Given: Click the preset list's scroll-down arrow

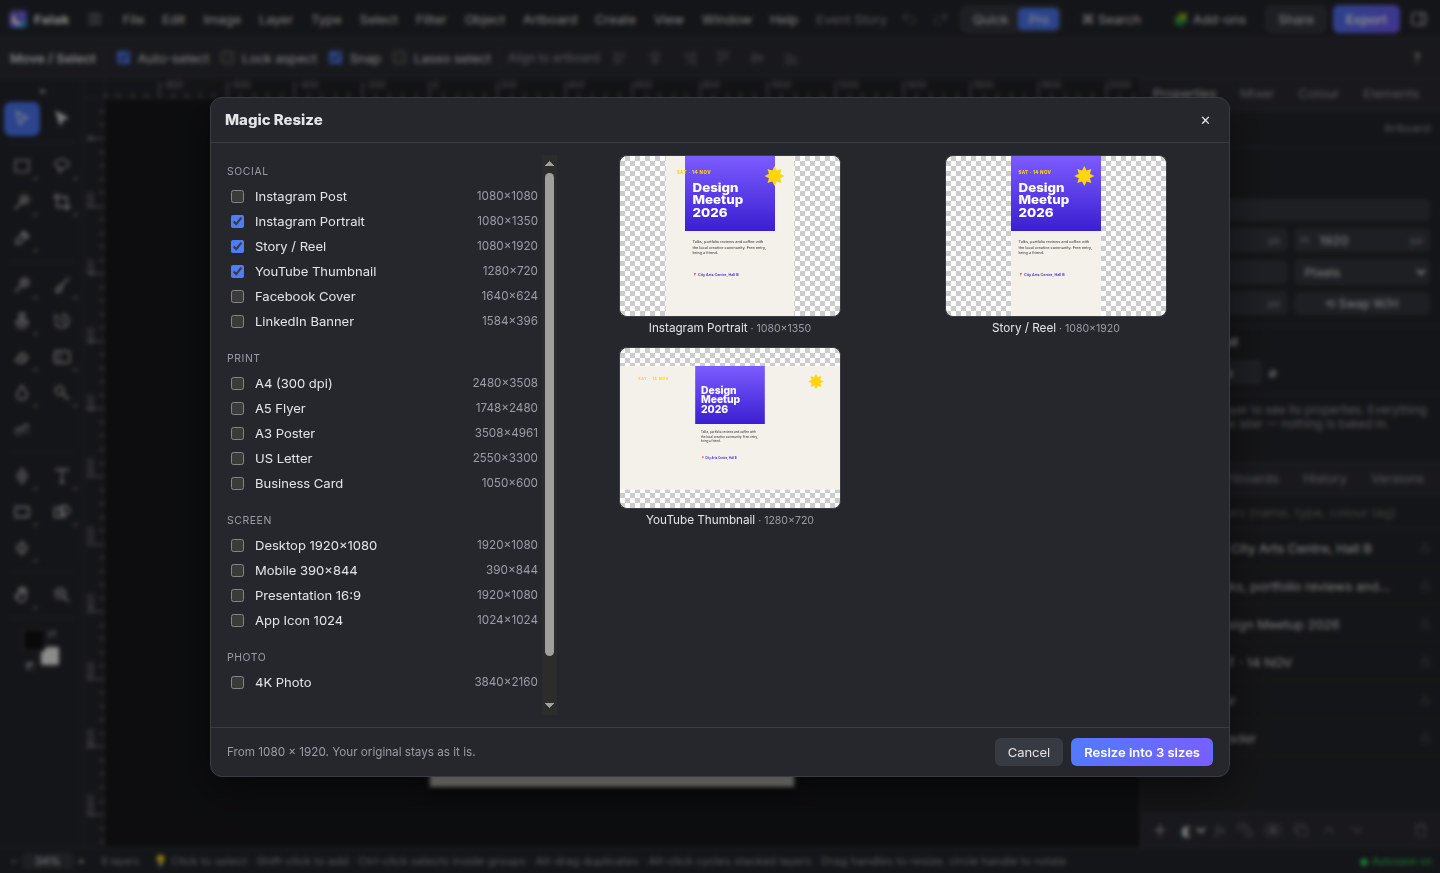Looking at the screenshot, I should (549, 705).
